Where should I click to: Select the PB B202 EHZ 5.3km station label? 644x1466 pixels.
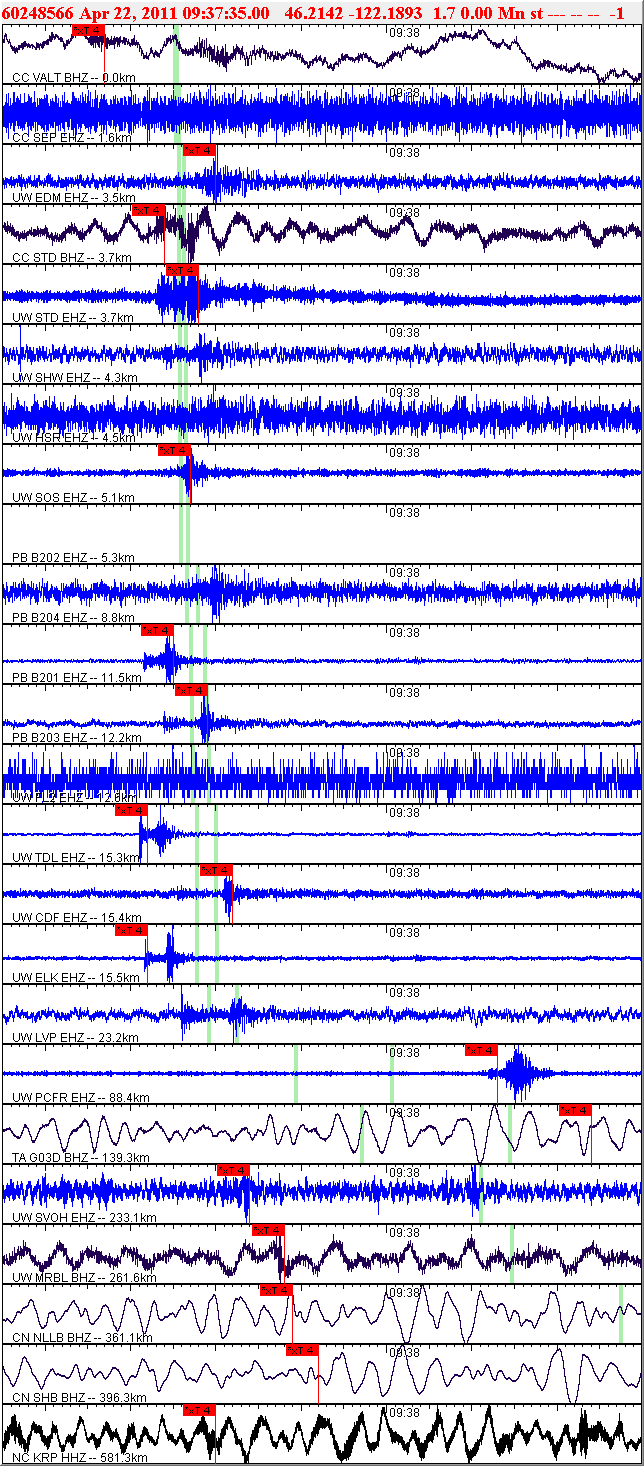coord(73,557)
